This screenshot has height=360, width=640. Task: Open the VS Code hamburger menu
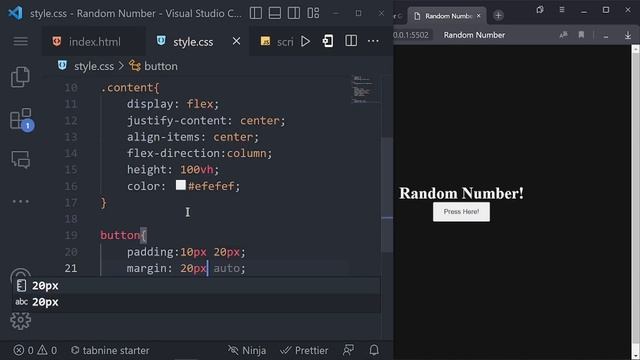tap(20, 41)
